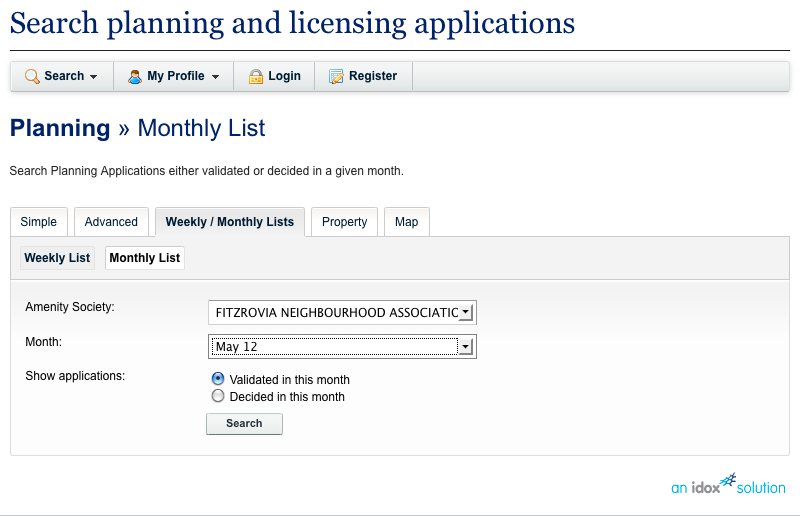This screenshot has width=800, height=516.
Task: Click the Register notepad icon
Action: click(337, 76)
